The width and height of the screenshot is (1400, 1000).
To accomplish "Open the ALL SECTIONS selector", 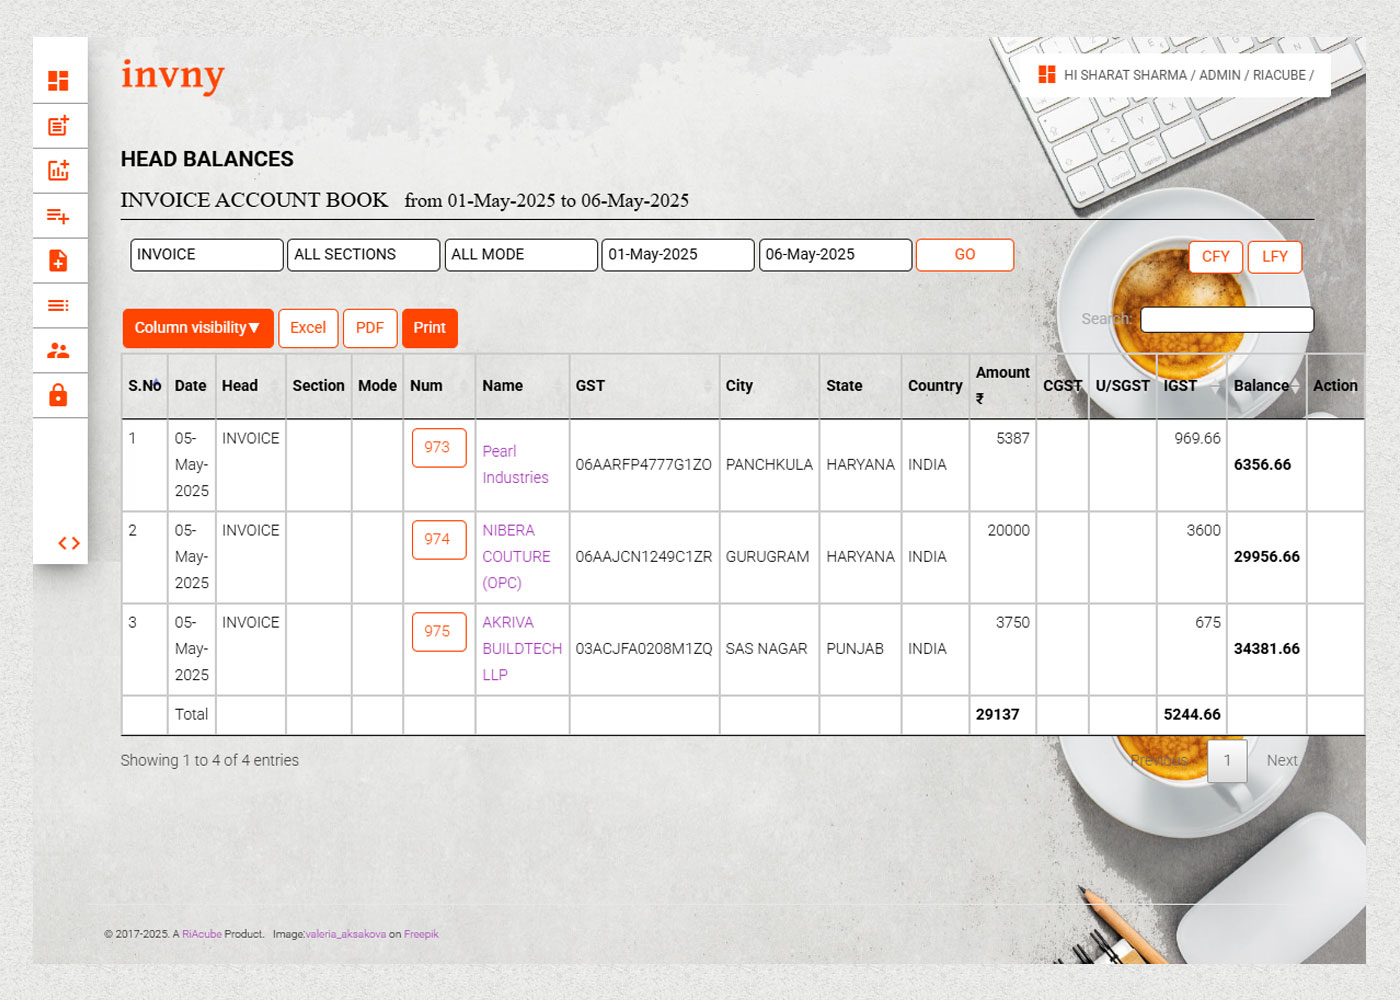I will click(363, 255).
